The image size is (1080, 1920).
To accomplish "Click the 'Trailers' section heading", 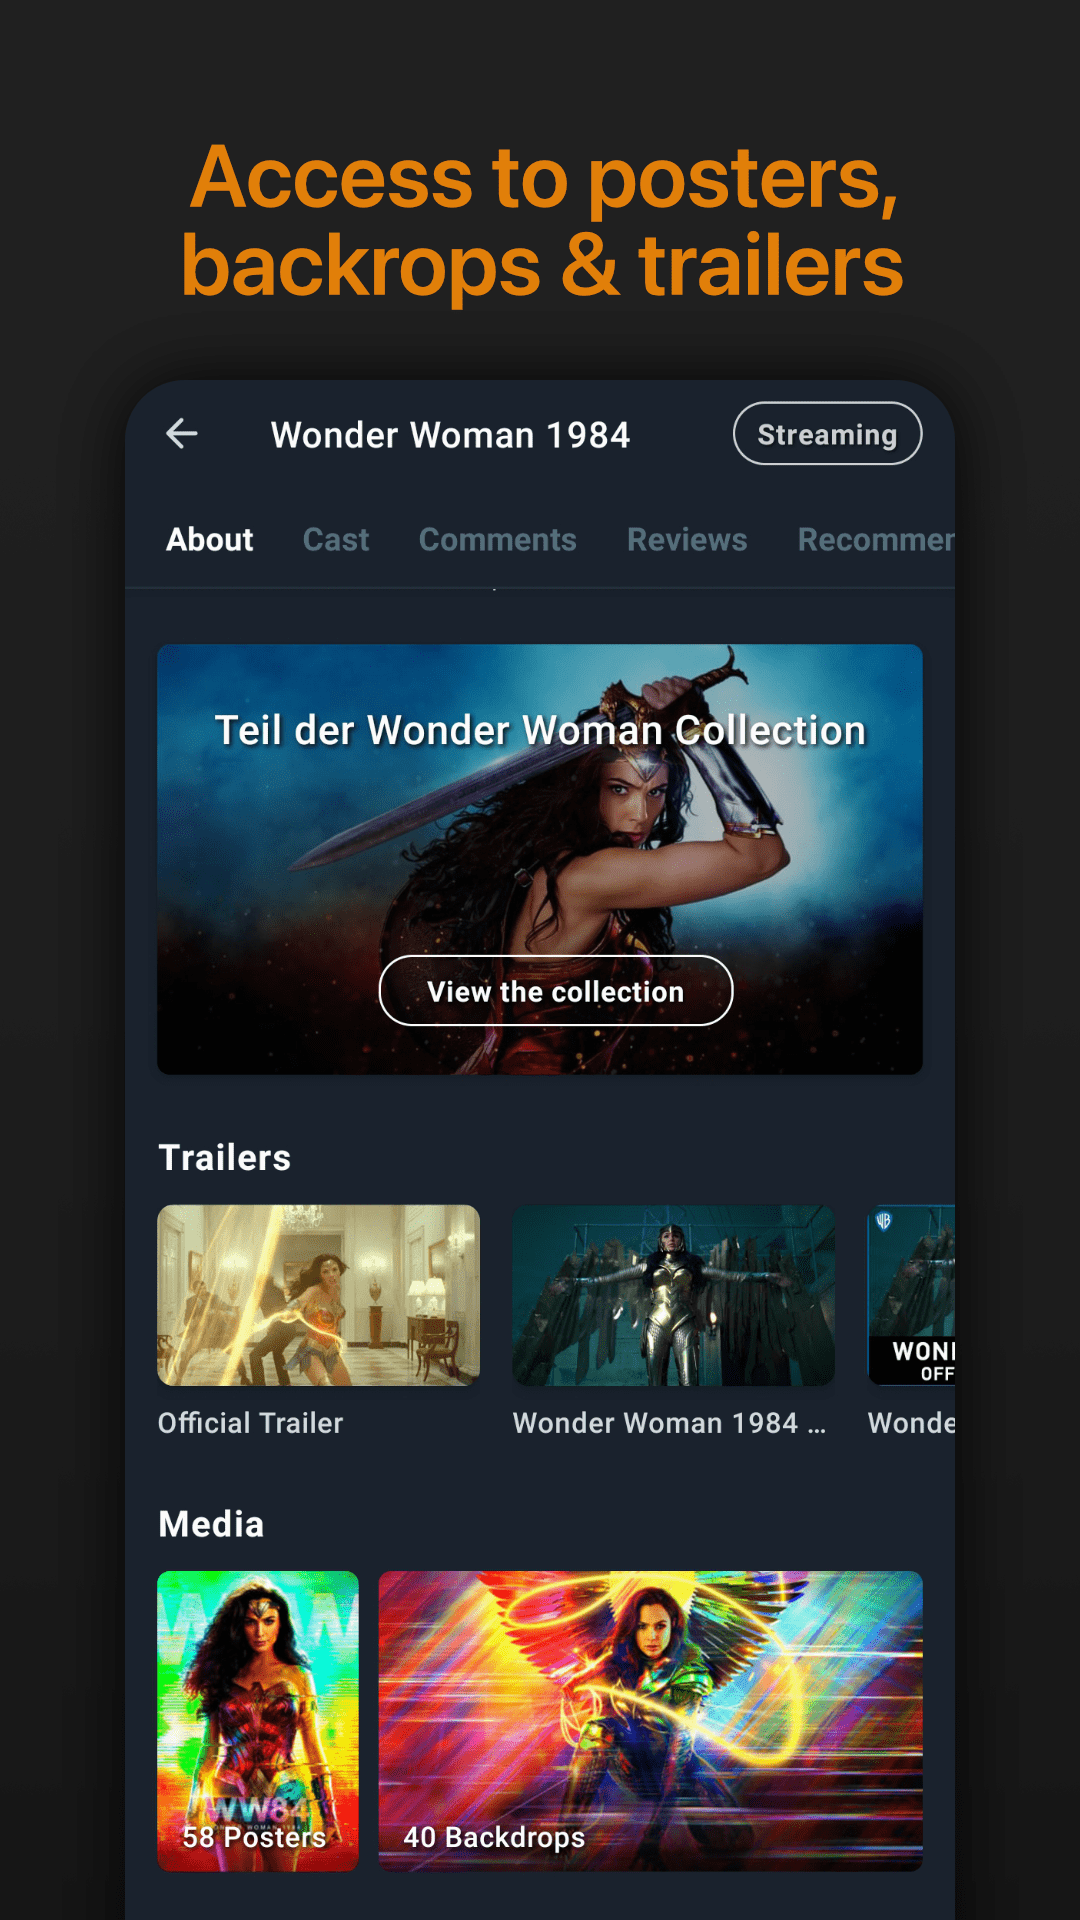I will [225, 1157].
